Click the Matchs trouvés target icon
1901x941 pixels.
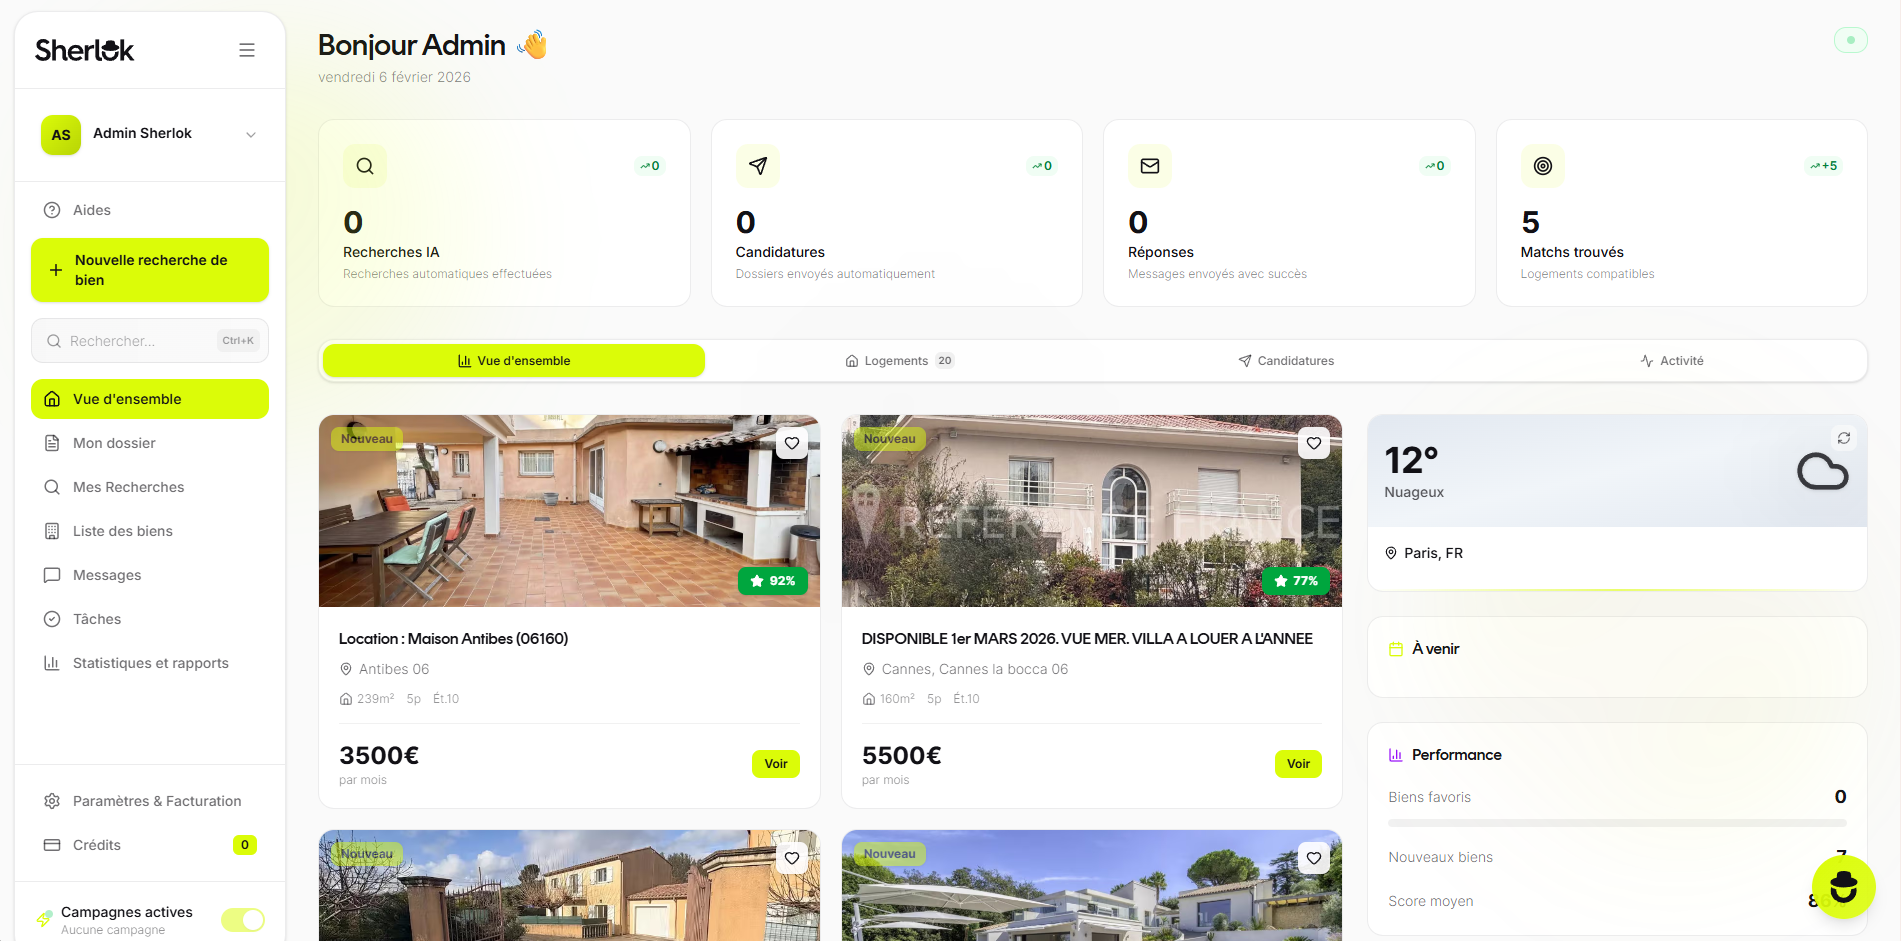1543,166
